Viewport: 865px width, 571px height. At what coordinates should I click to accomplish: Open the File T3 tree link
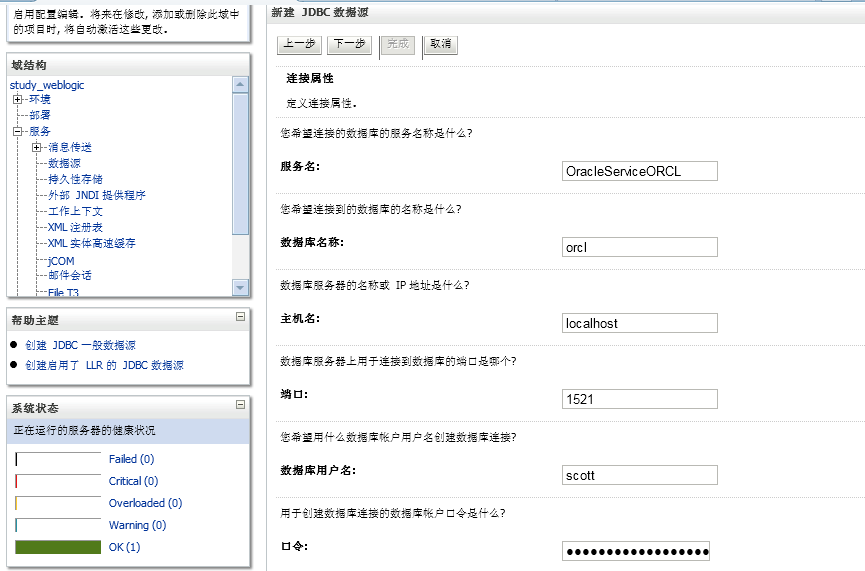pos(63,292)
